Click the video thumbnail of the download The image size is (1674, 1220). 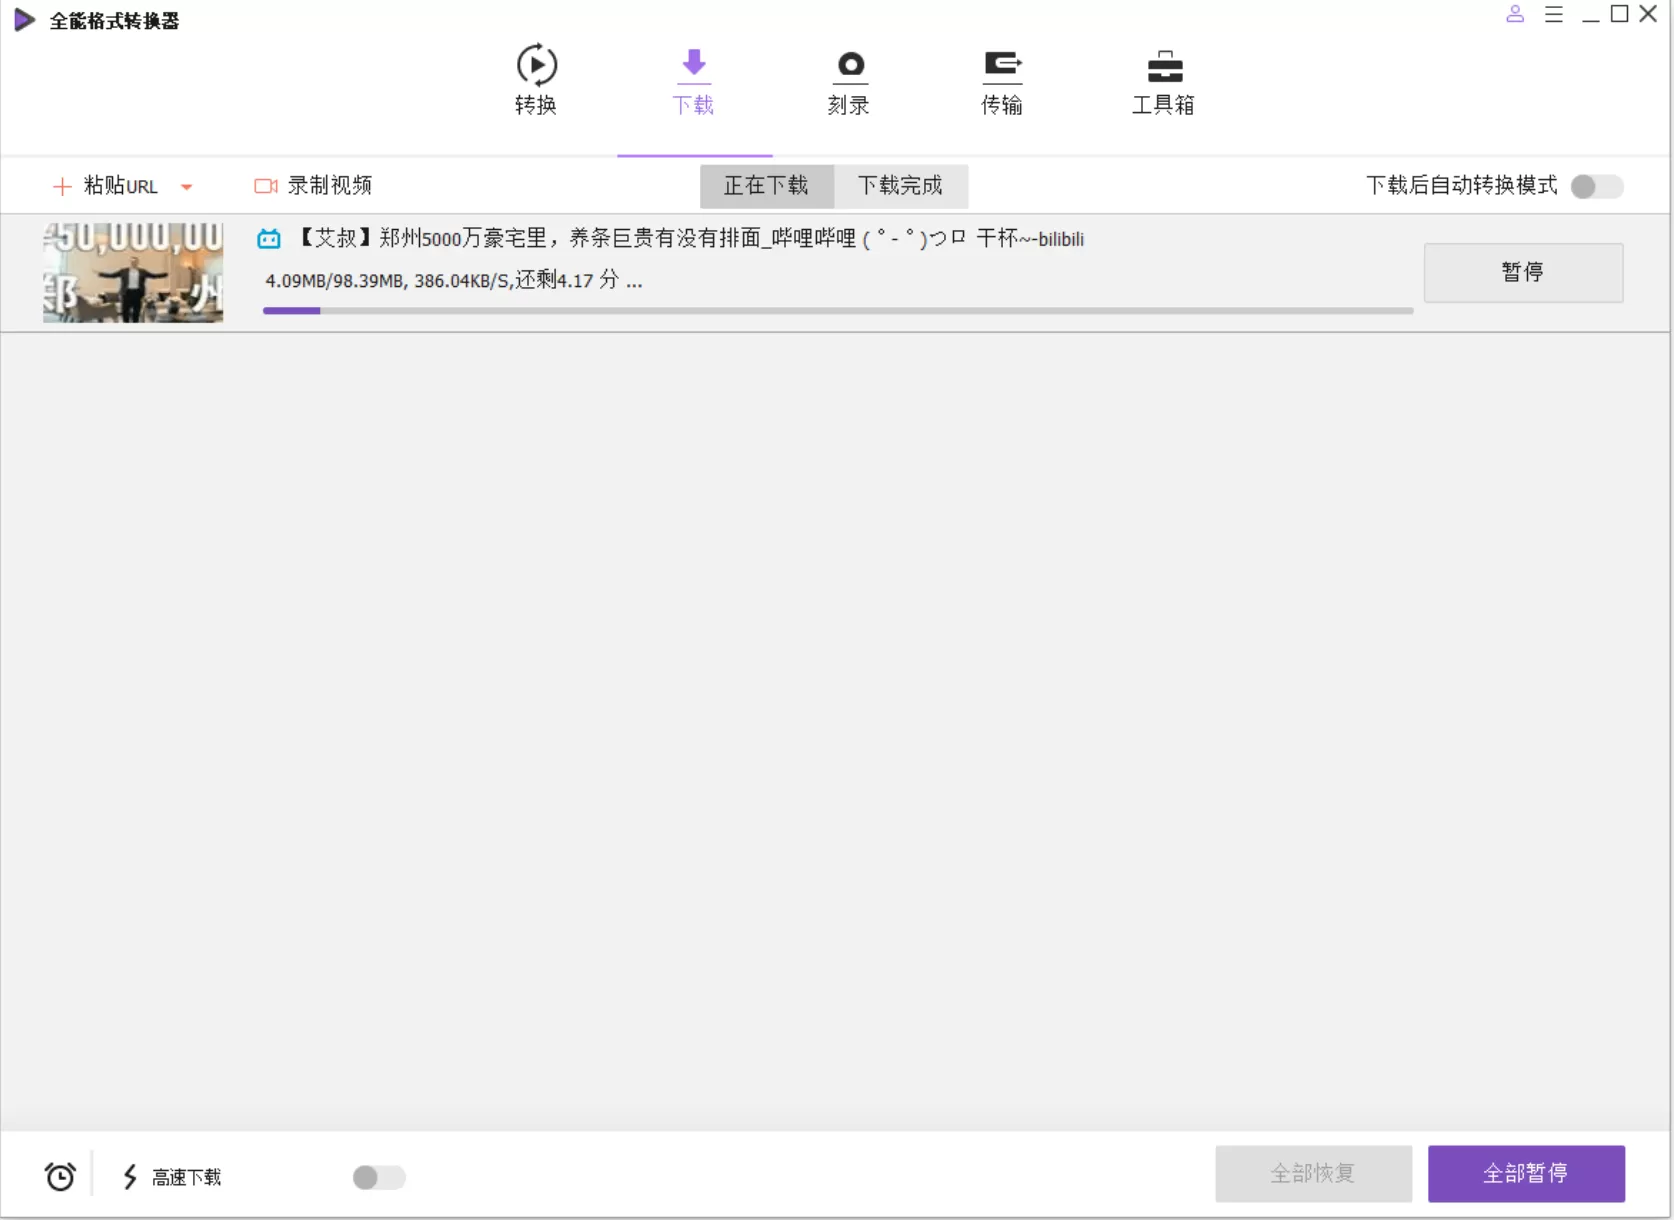133,272
